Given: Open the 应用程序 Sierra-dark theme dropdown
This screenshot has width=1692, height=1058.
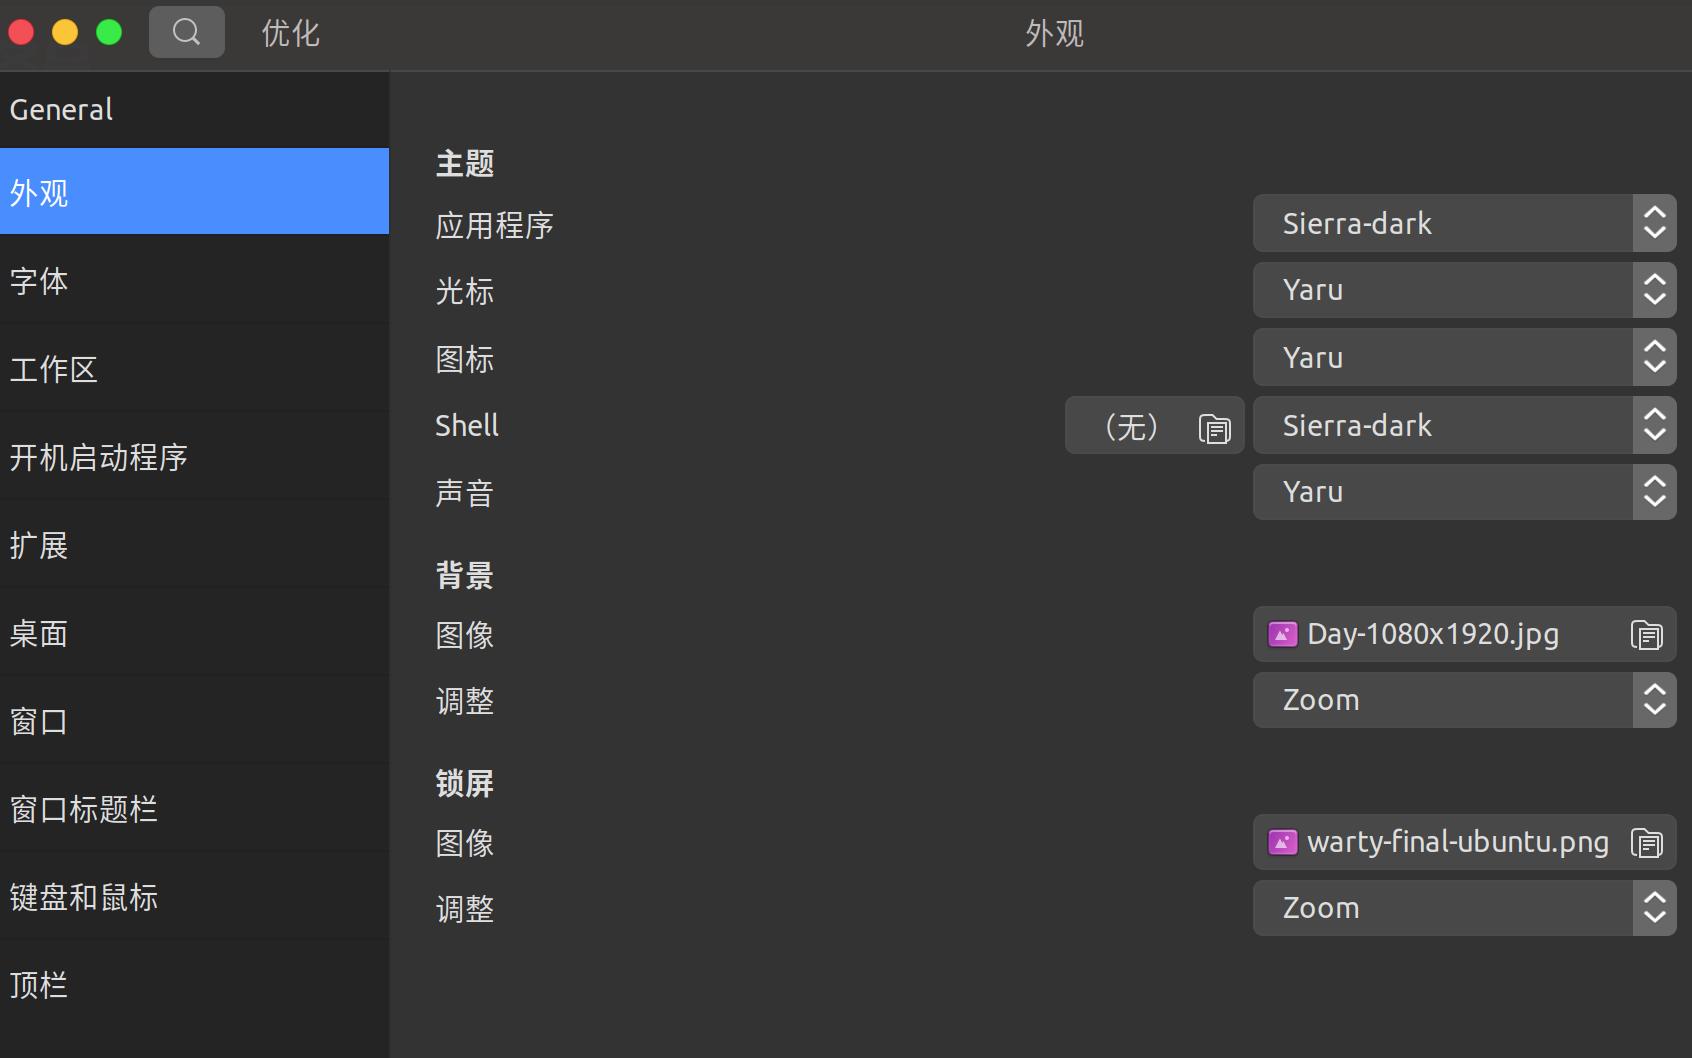Looking at the screenshot, I should pyautogui.click(x=1465, y=223).
